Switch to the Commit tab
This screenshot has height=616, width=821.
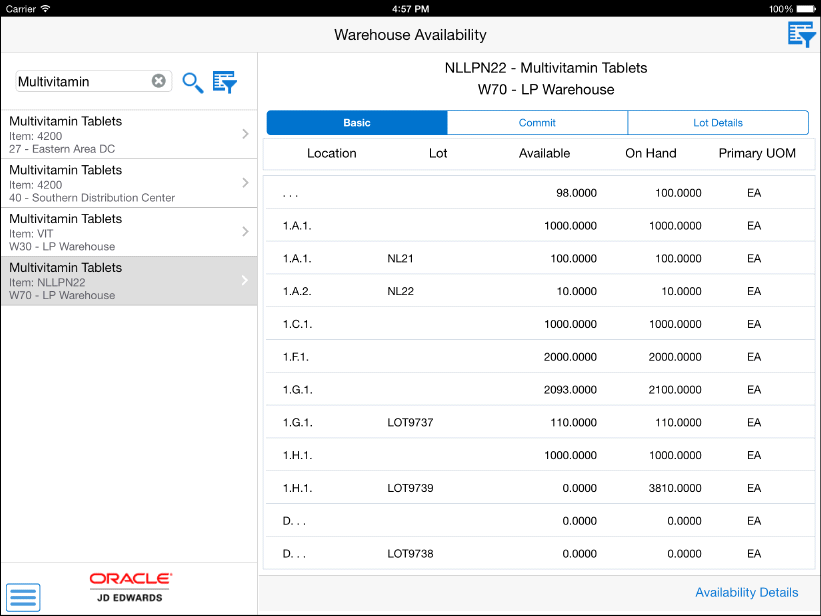pyautogui.click(x=537, y=123)
